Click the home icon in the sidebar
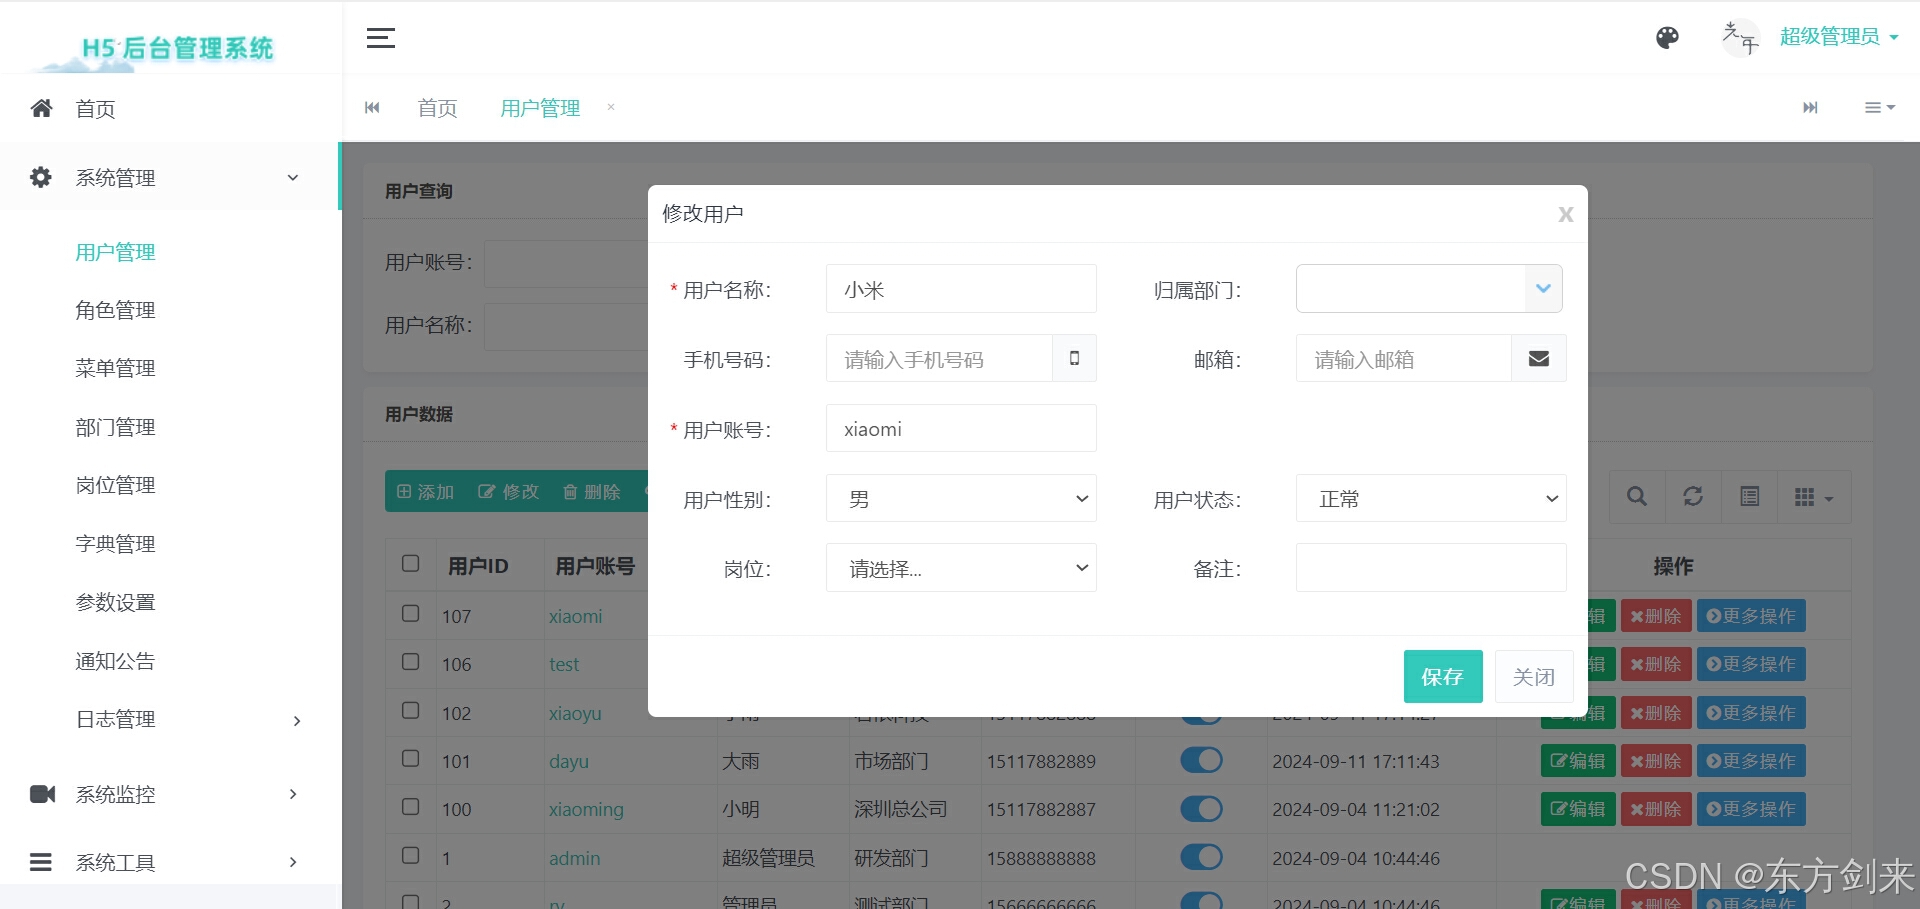Image resolution: width=1920 pixels, height=909 pixels. [x=41, y=108]
